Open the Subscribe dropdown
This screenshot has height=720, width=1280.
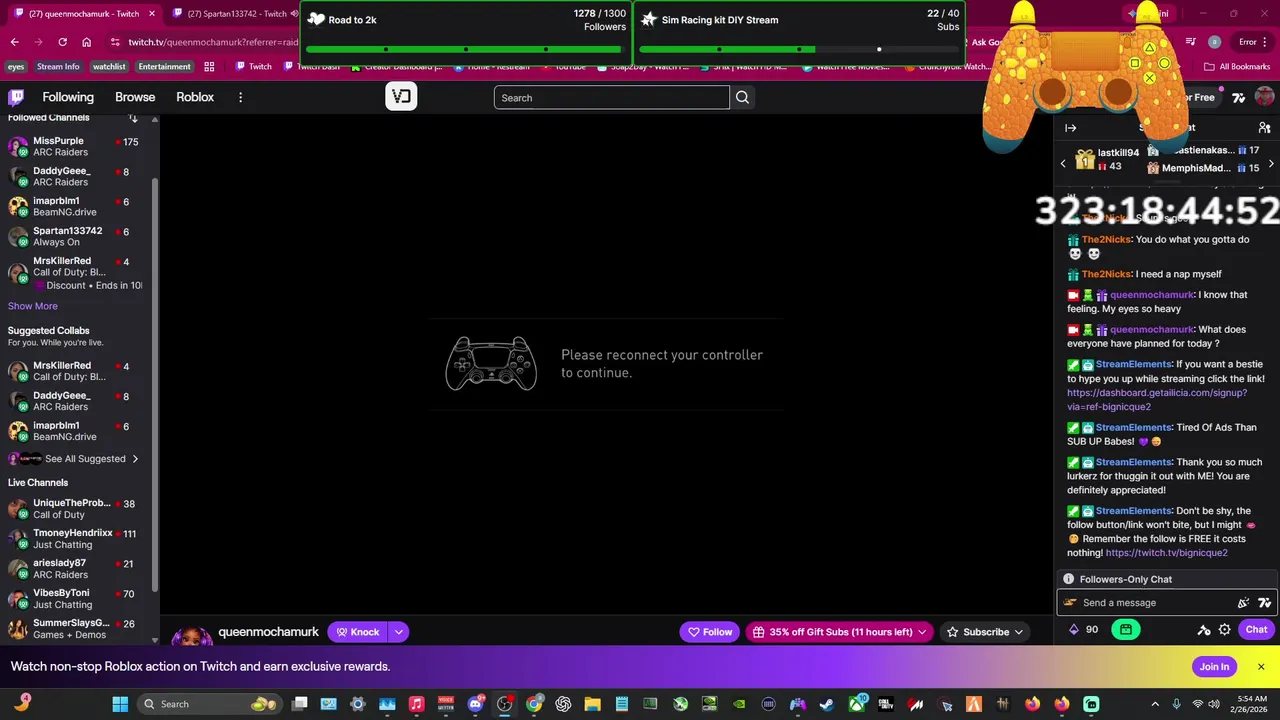(x=985, y=632)
